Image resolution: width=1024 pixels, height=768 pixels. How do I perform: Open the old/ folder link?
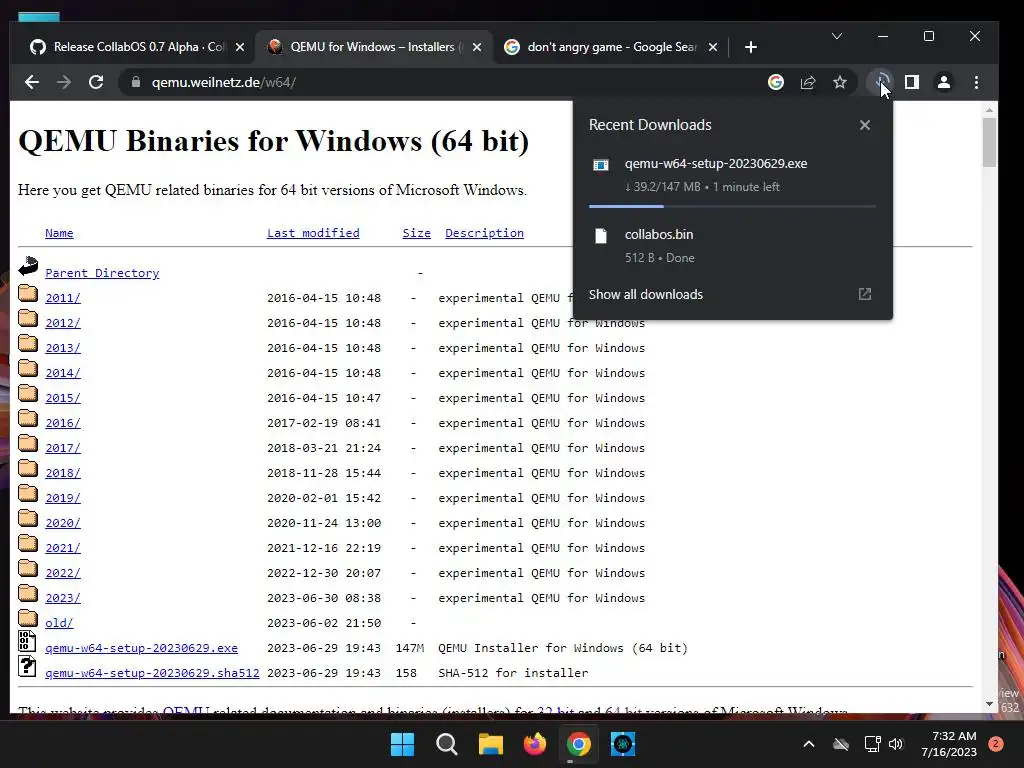pos(59,623)
